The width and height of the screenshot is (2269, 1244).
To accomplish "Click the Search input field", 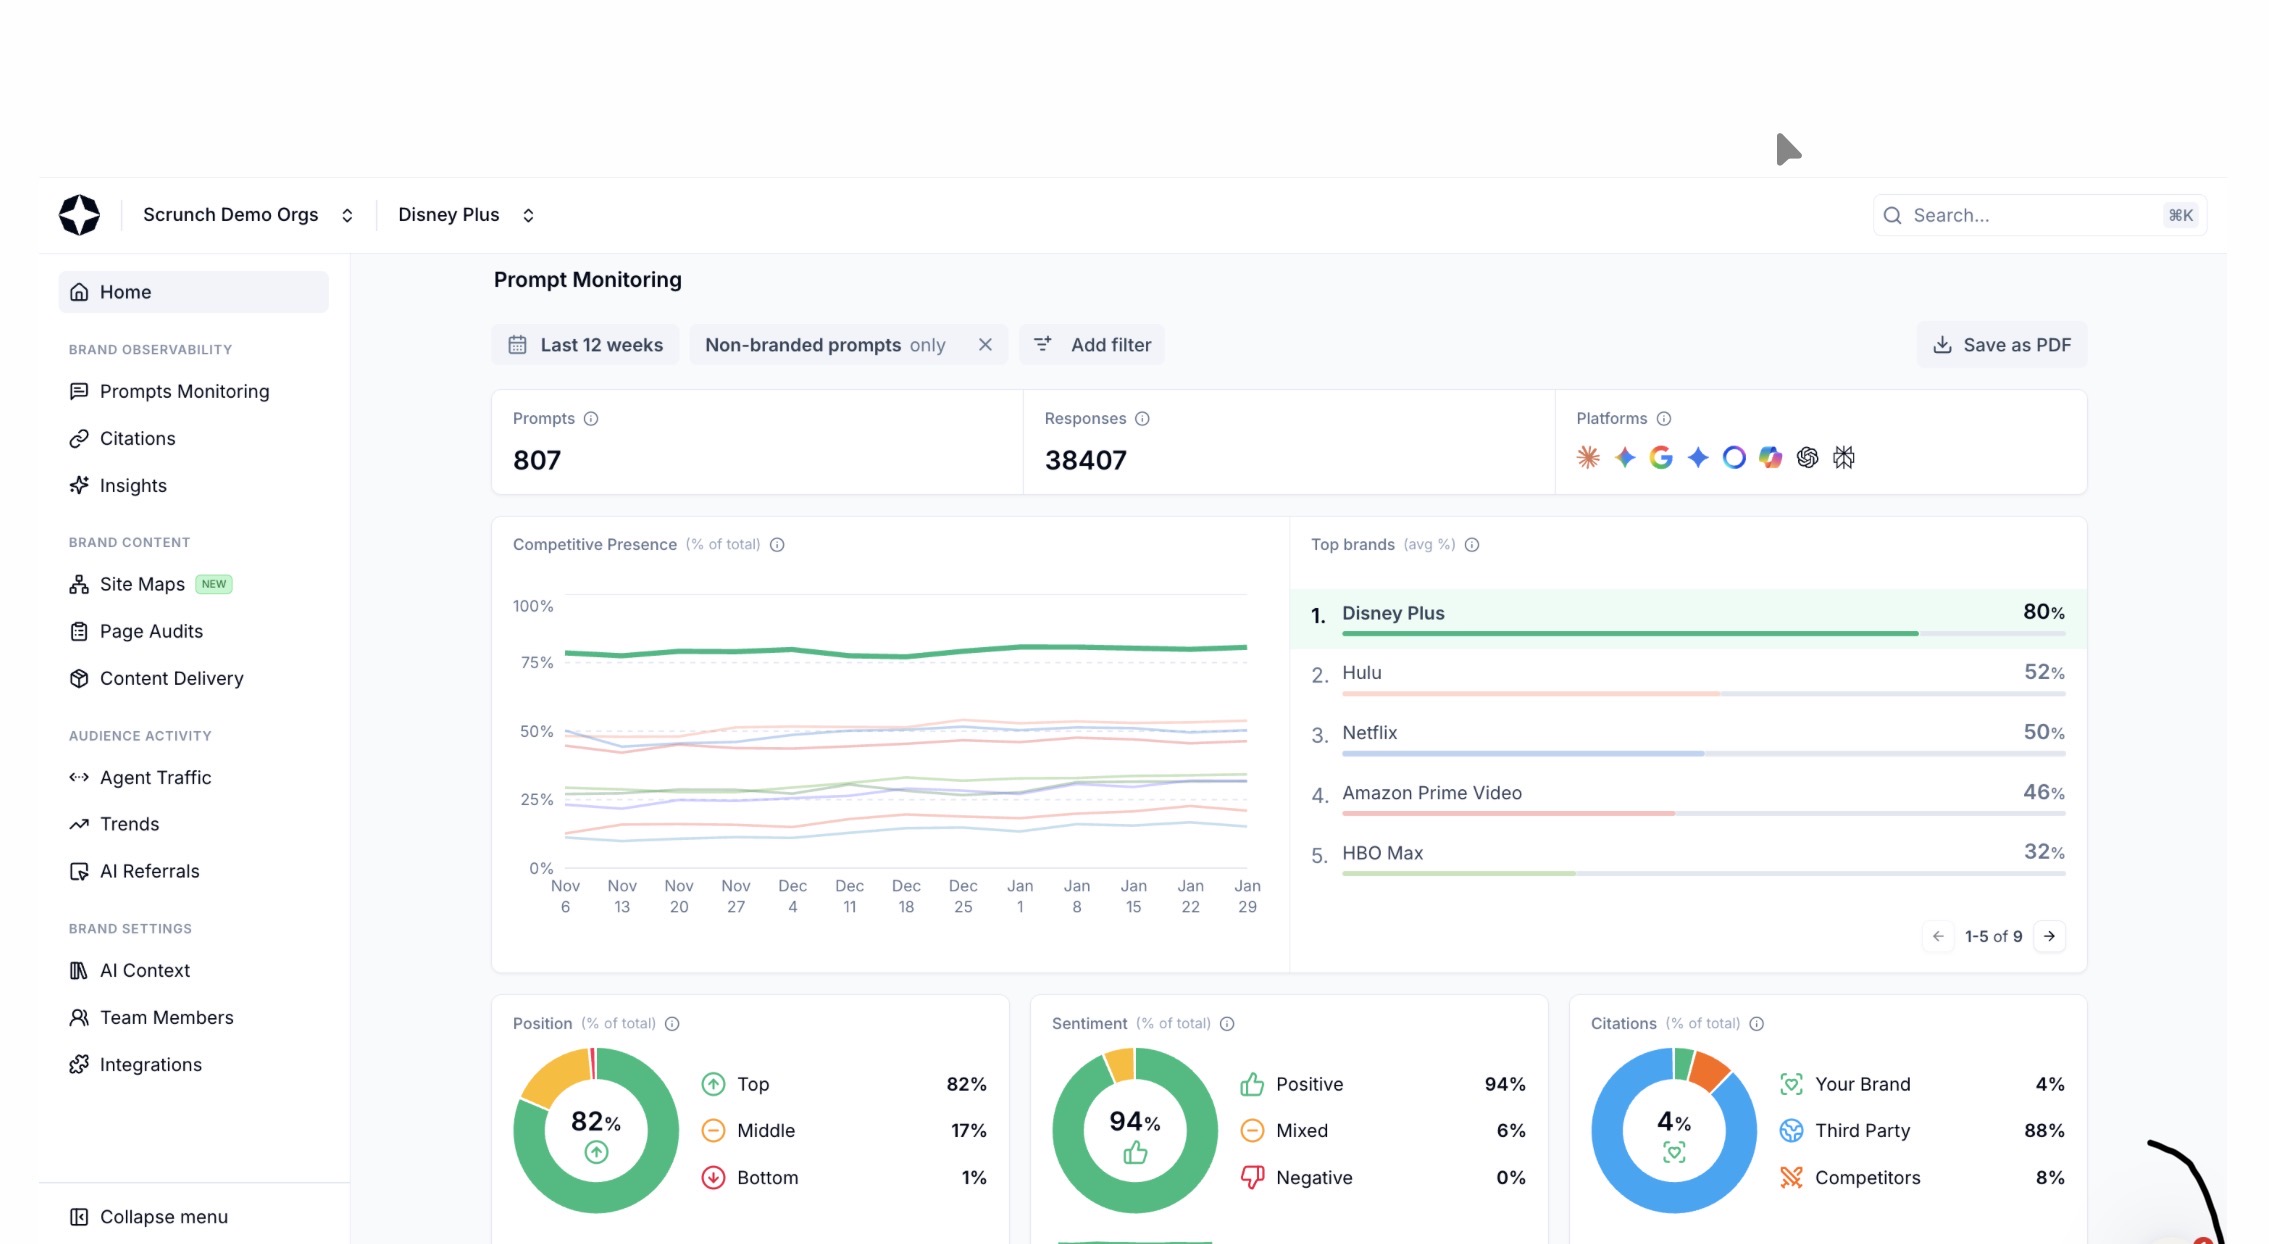I will [x=2040, y=215].
